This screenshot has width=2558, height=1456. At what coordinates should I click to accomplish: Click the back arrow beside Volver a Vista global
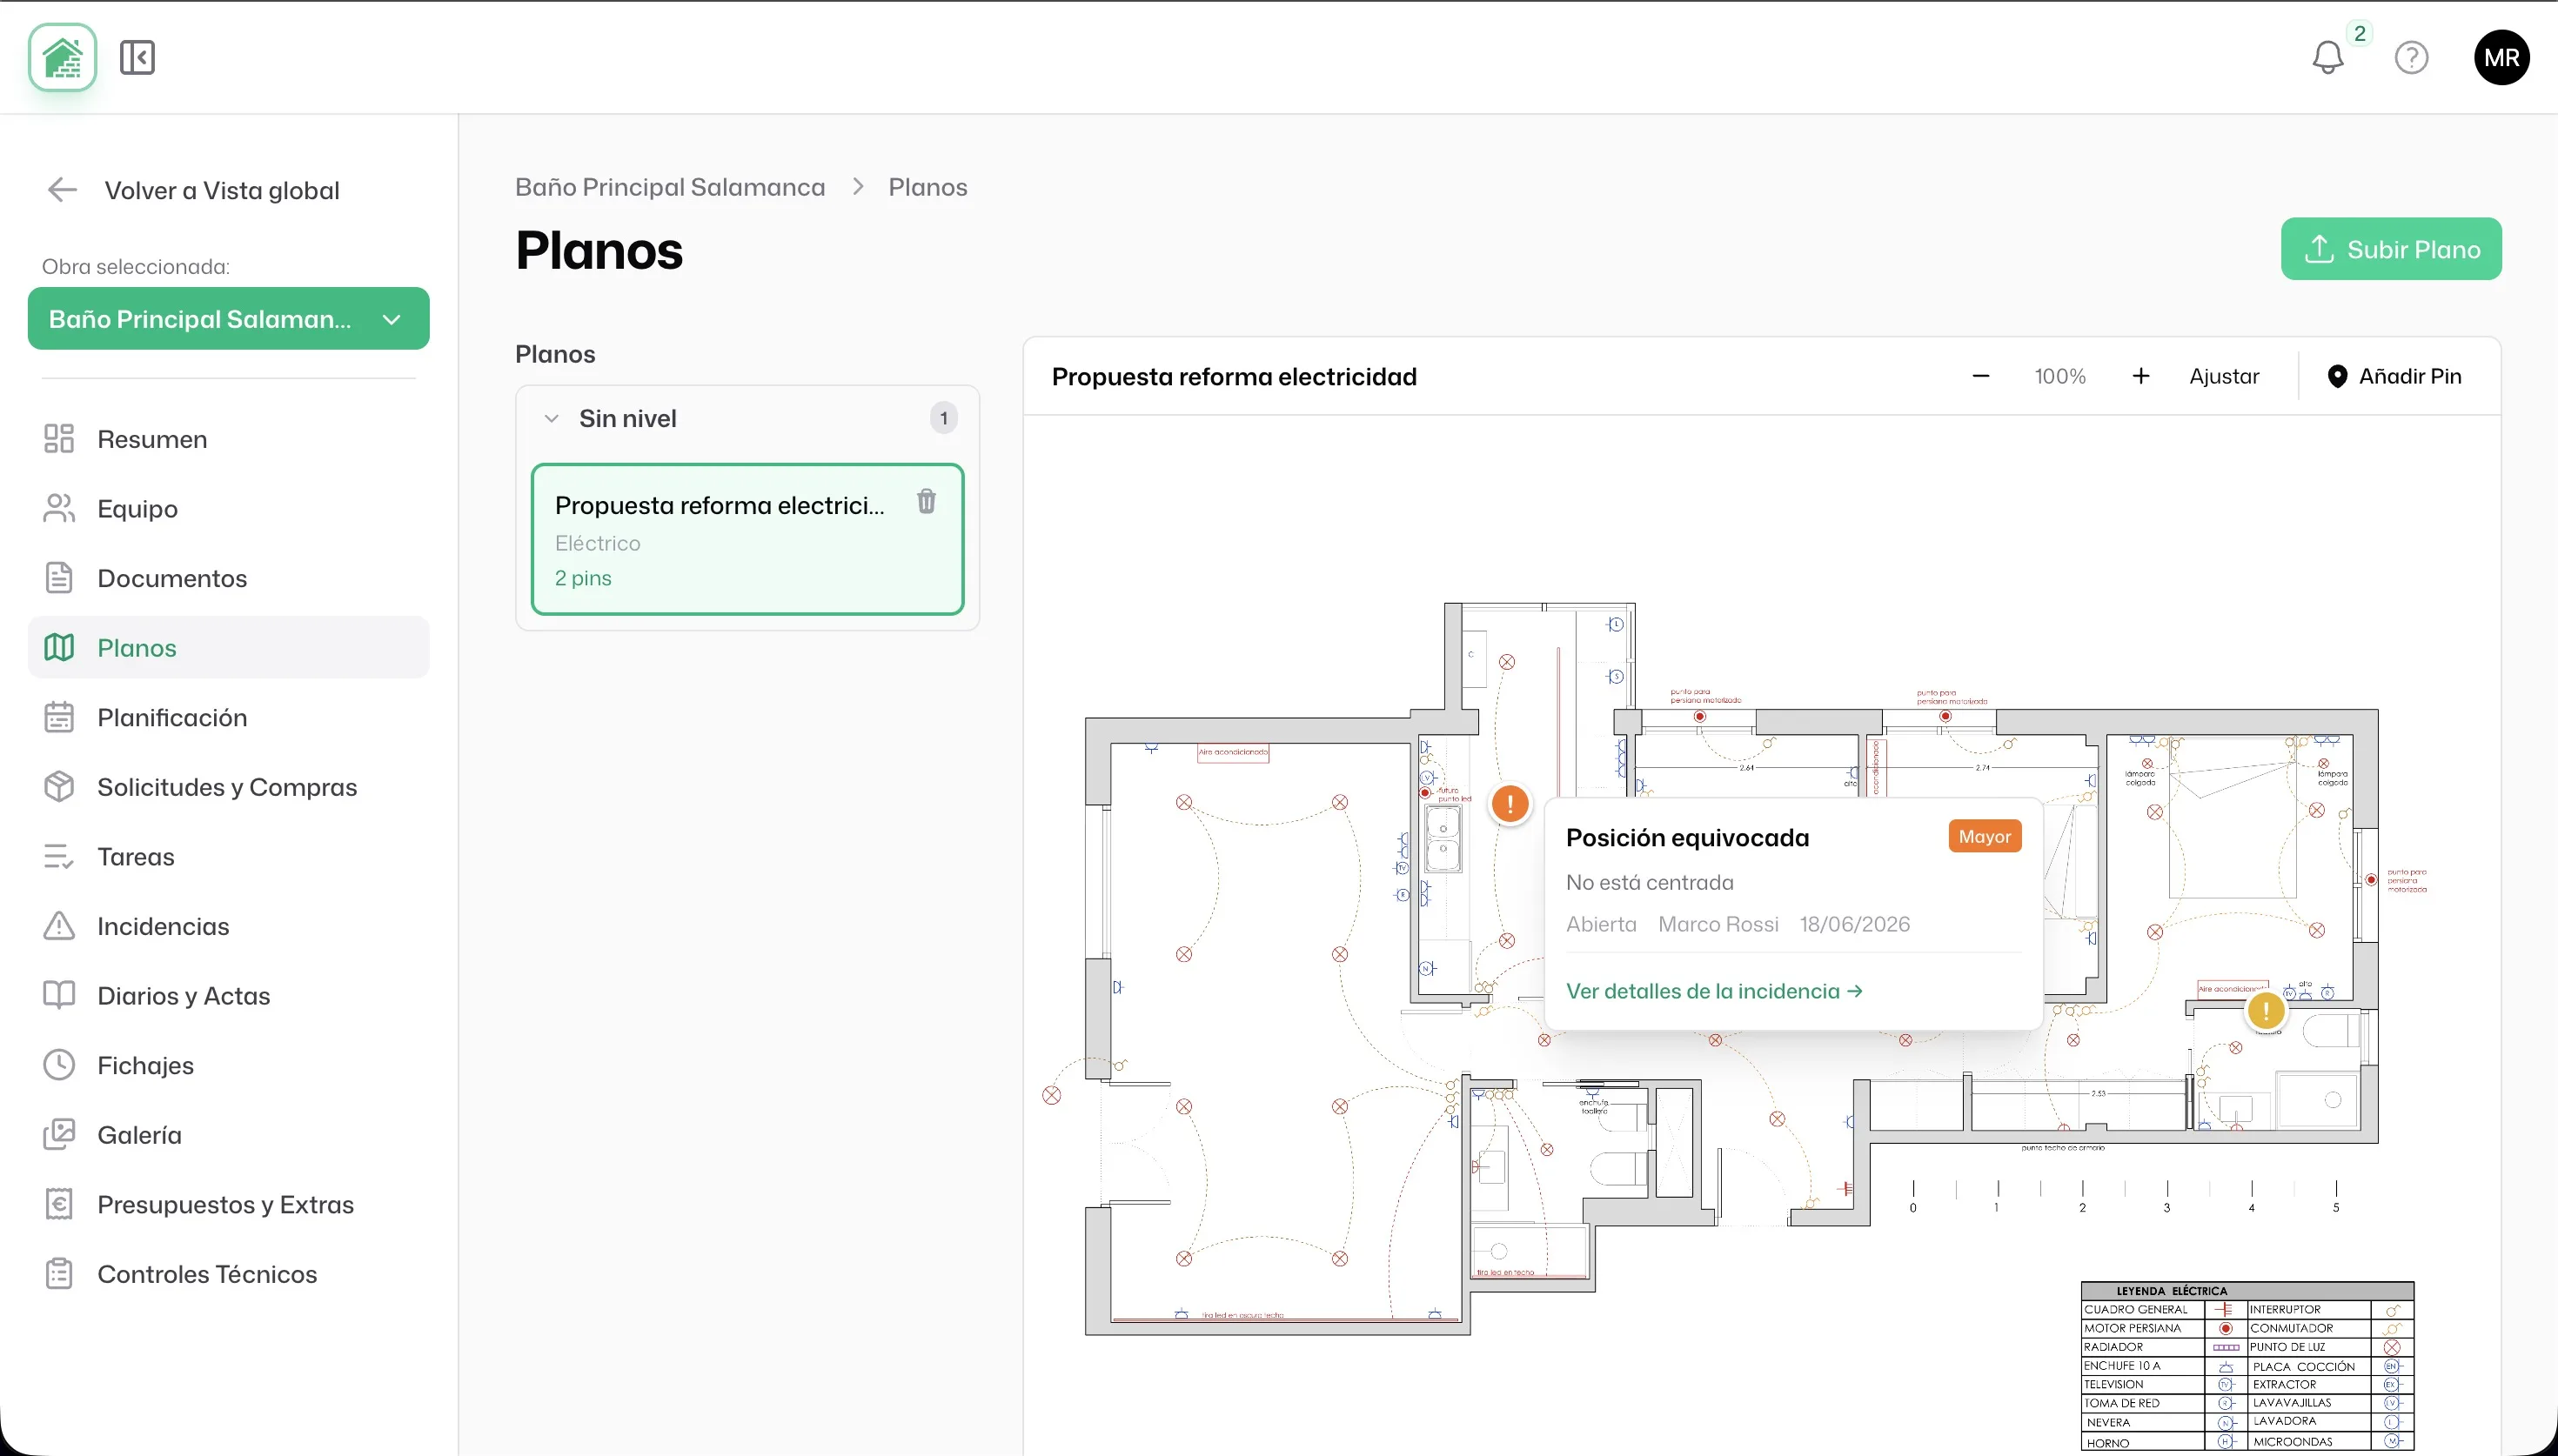click(62, 190)
